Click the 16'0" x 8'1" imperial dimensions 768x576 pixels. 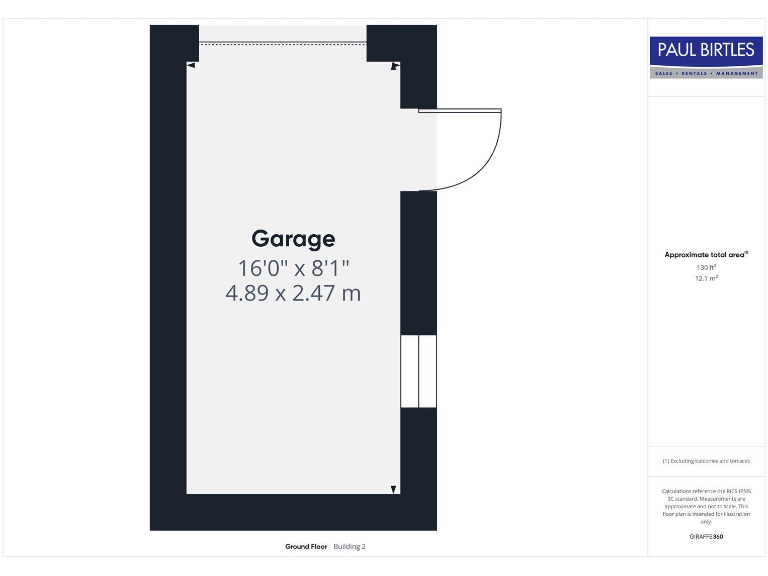click(x=293, y=268)
